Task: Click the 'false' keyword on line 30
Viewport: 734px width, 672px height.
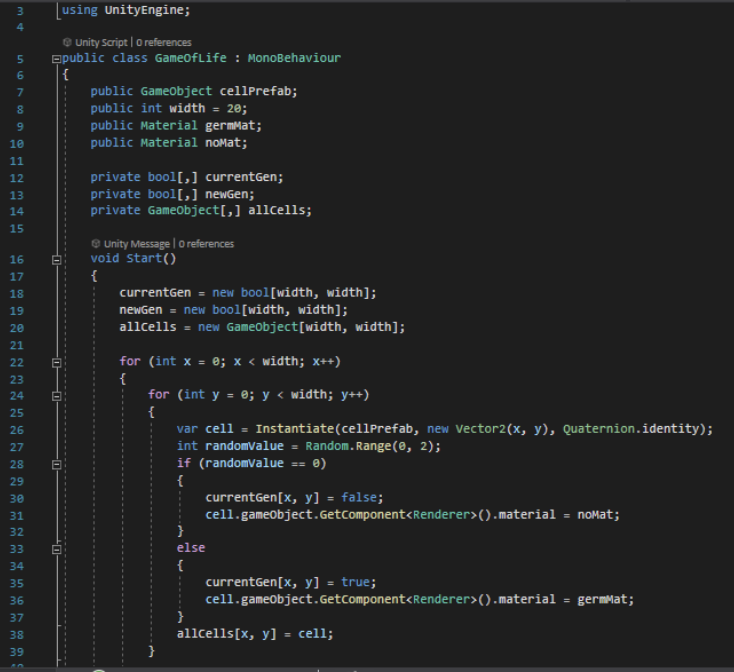Action: tap(359, 497)
